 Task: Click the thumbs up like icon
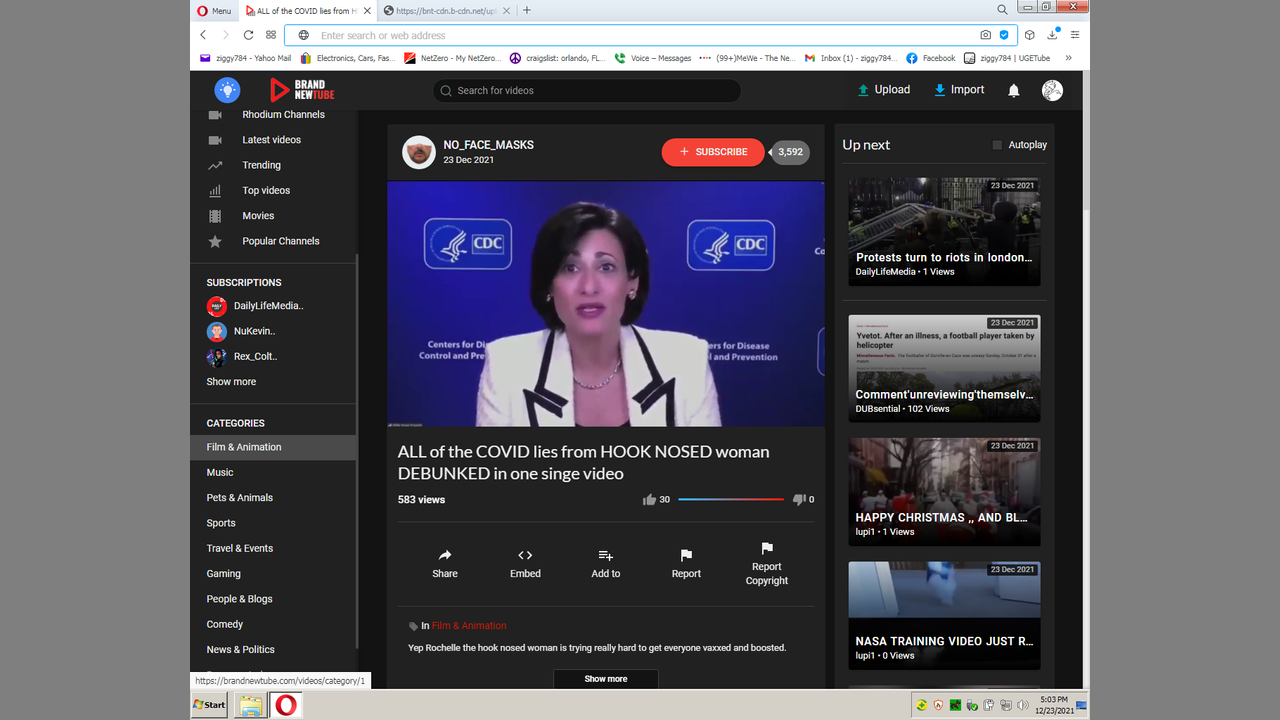point(649,499)
